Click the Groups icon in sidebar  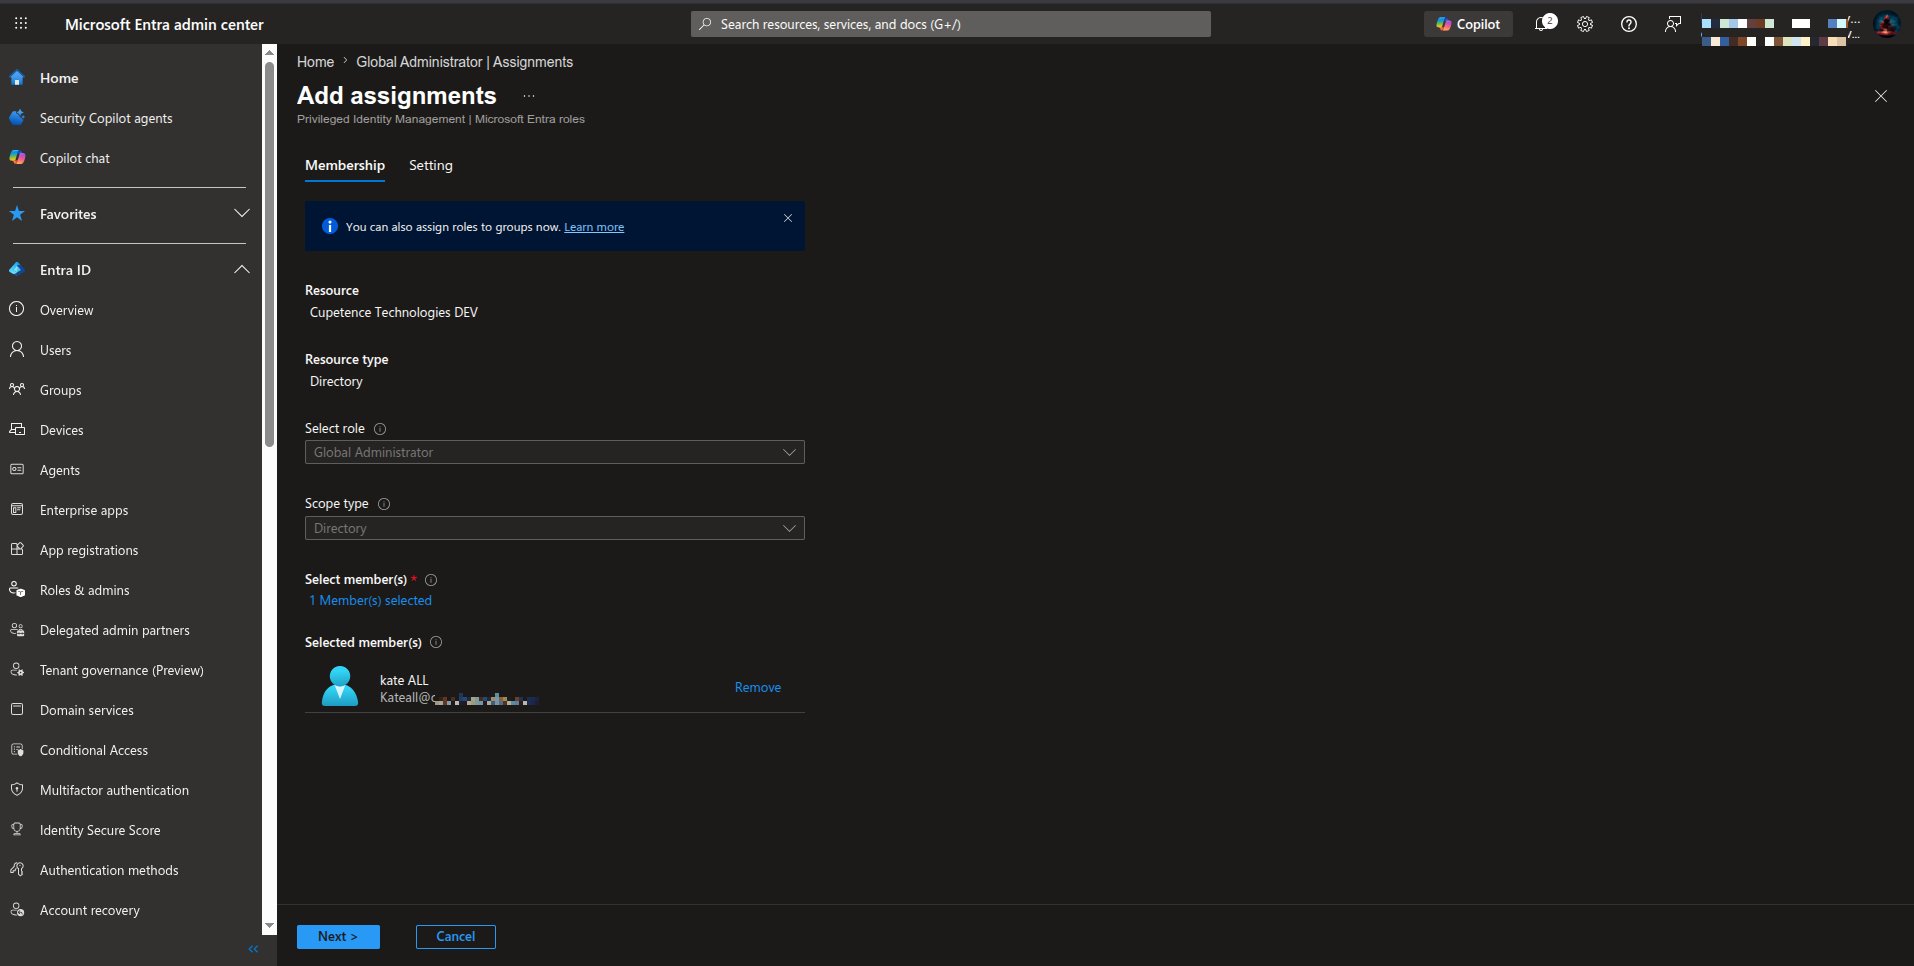[x=17, y=390]
